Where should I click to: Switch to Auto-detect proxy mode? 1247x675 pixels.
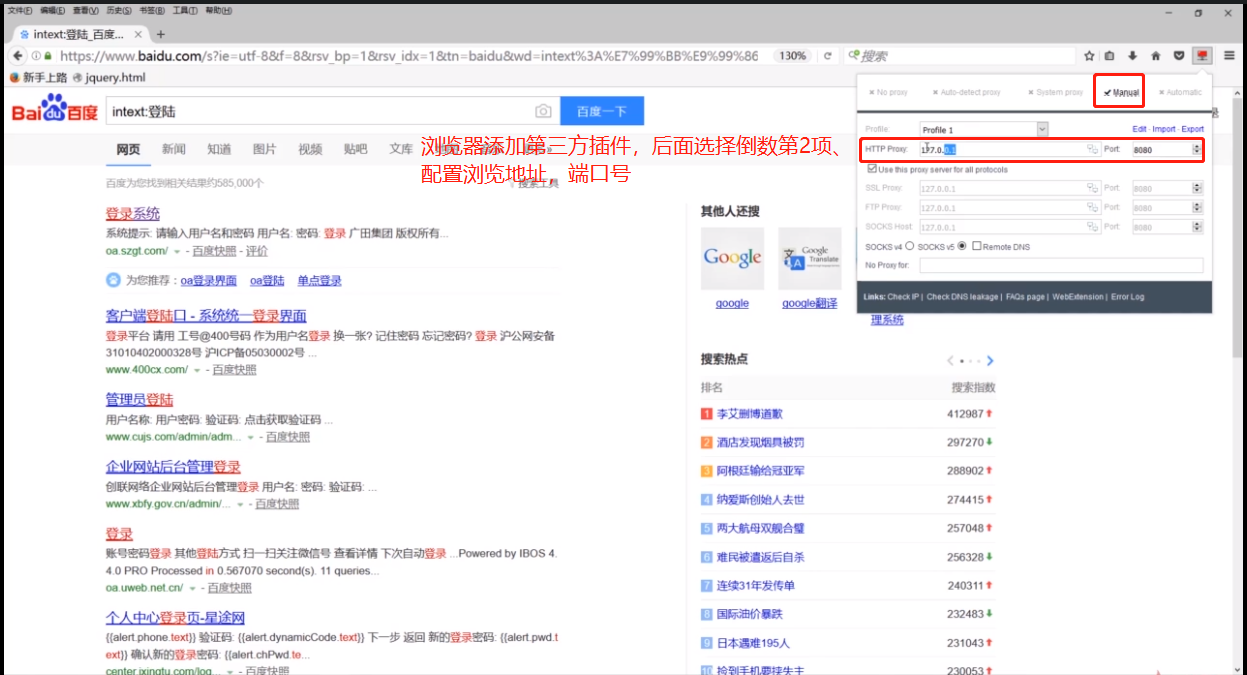[x=967, y=92]
